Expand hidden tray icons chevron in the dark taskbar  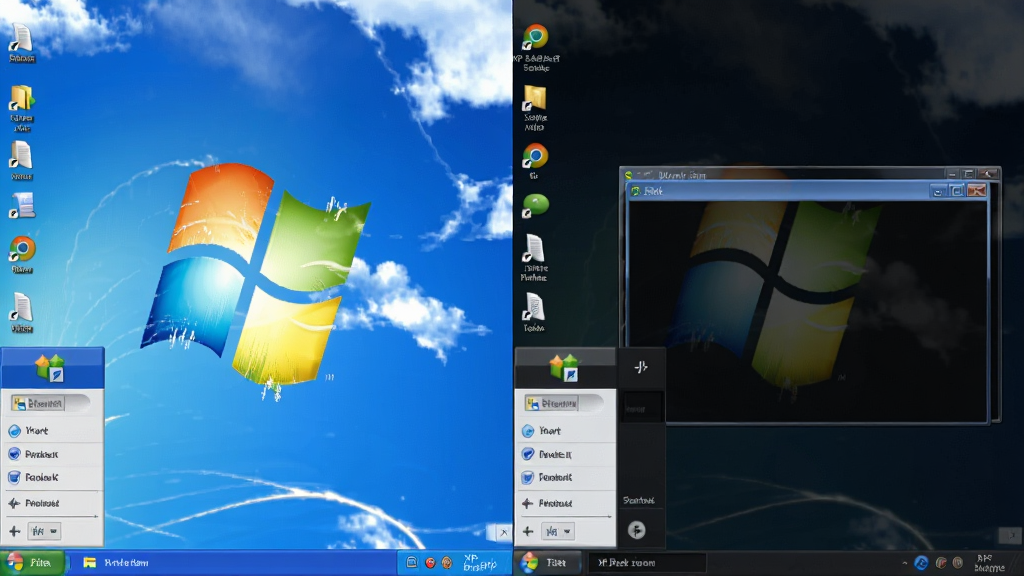904,562
